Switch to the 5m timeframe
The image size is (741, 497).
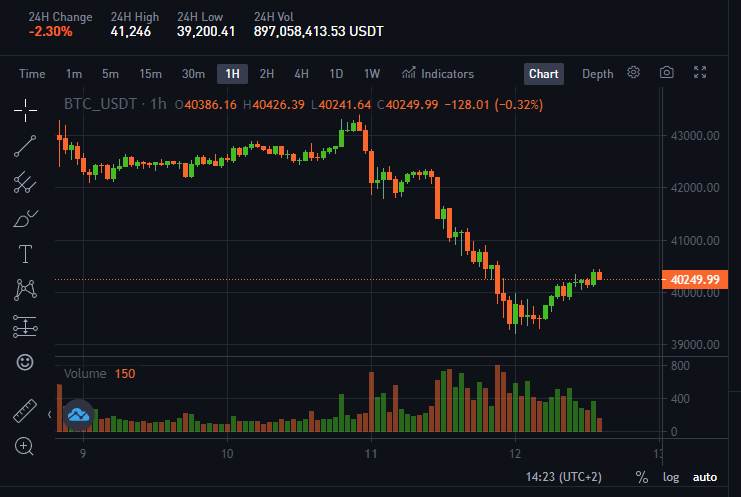tap(110, 74)
